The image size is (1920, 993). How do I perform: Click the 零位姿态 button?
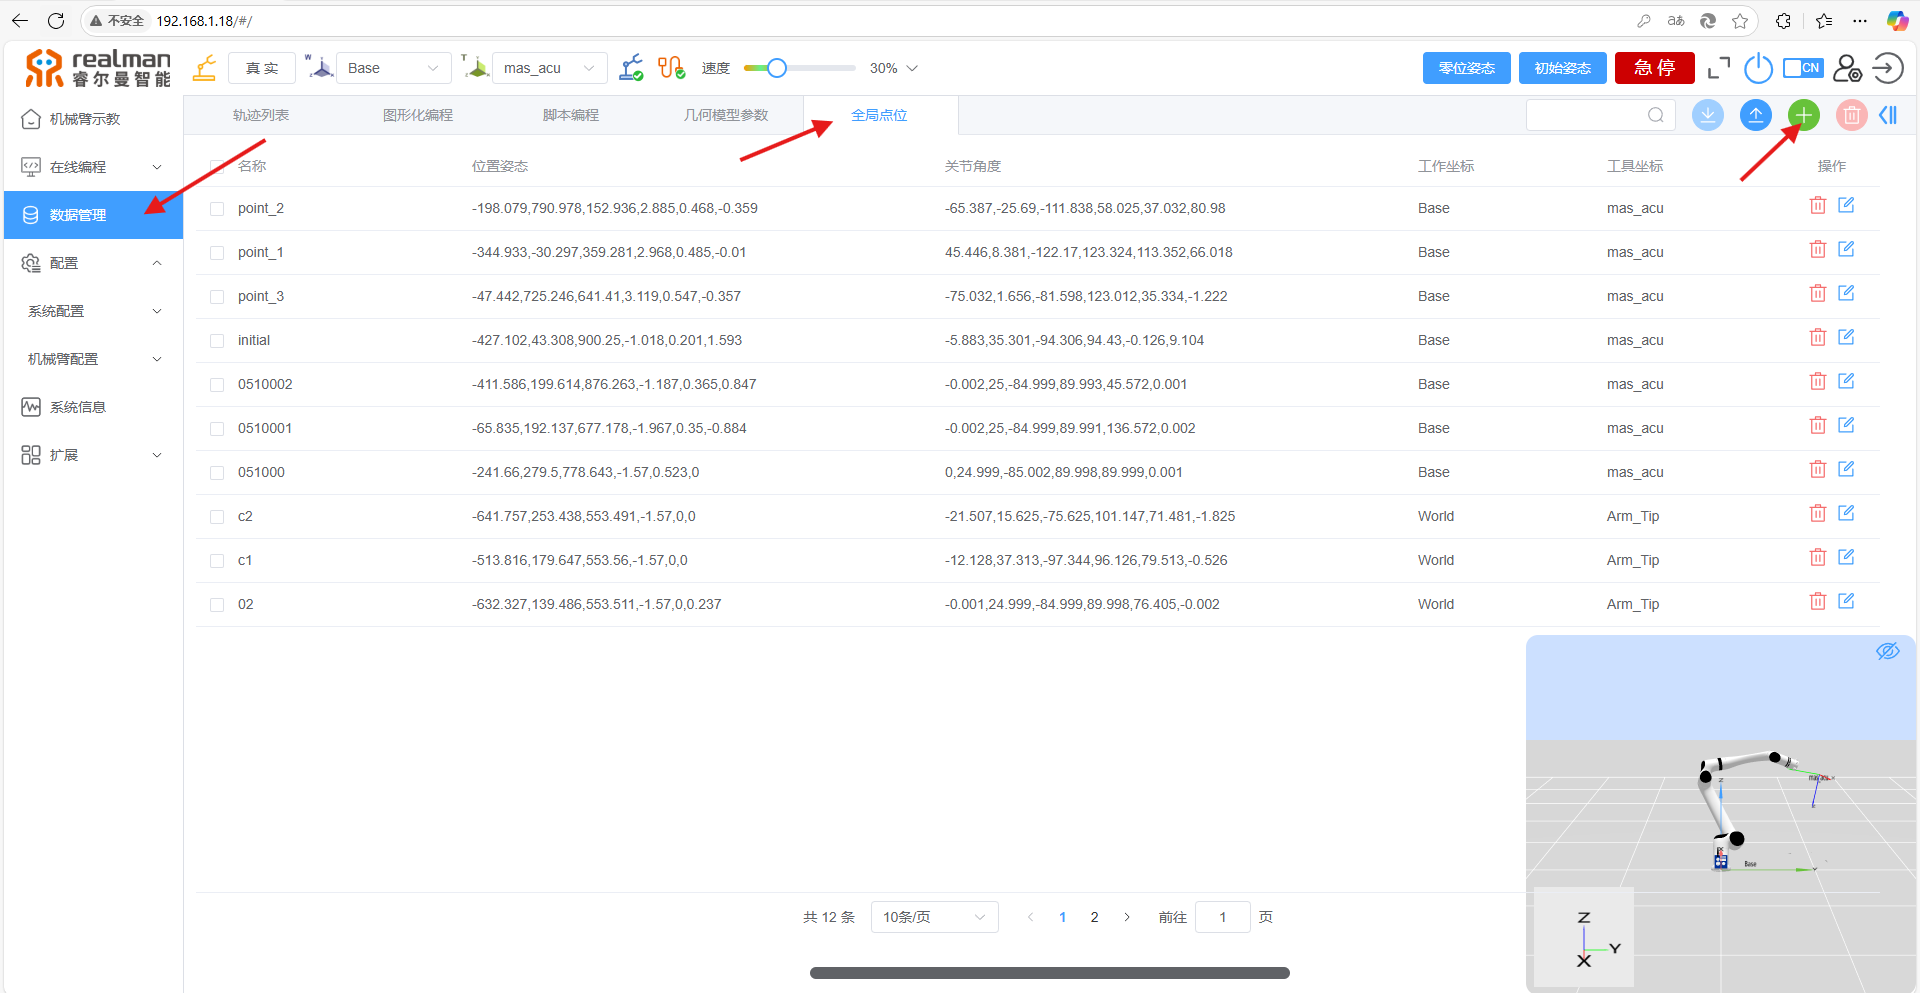(1466, 68)
